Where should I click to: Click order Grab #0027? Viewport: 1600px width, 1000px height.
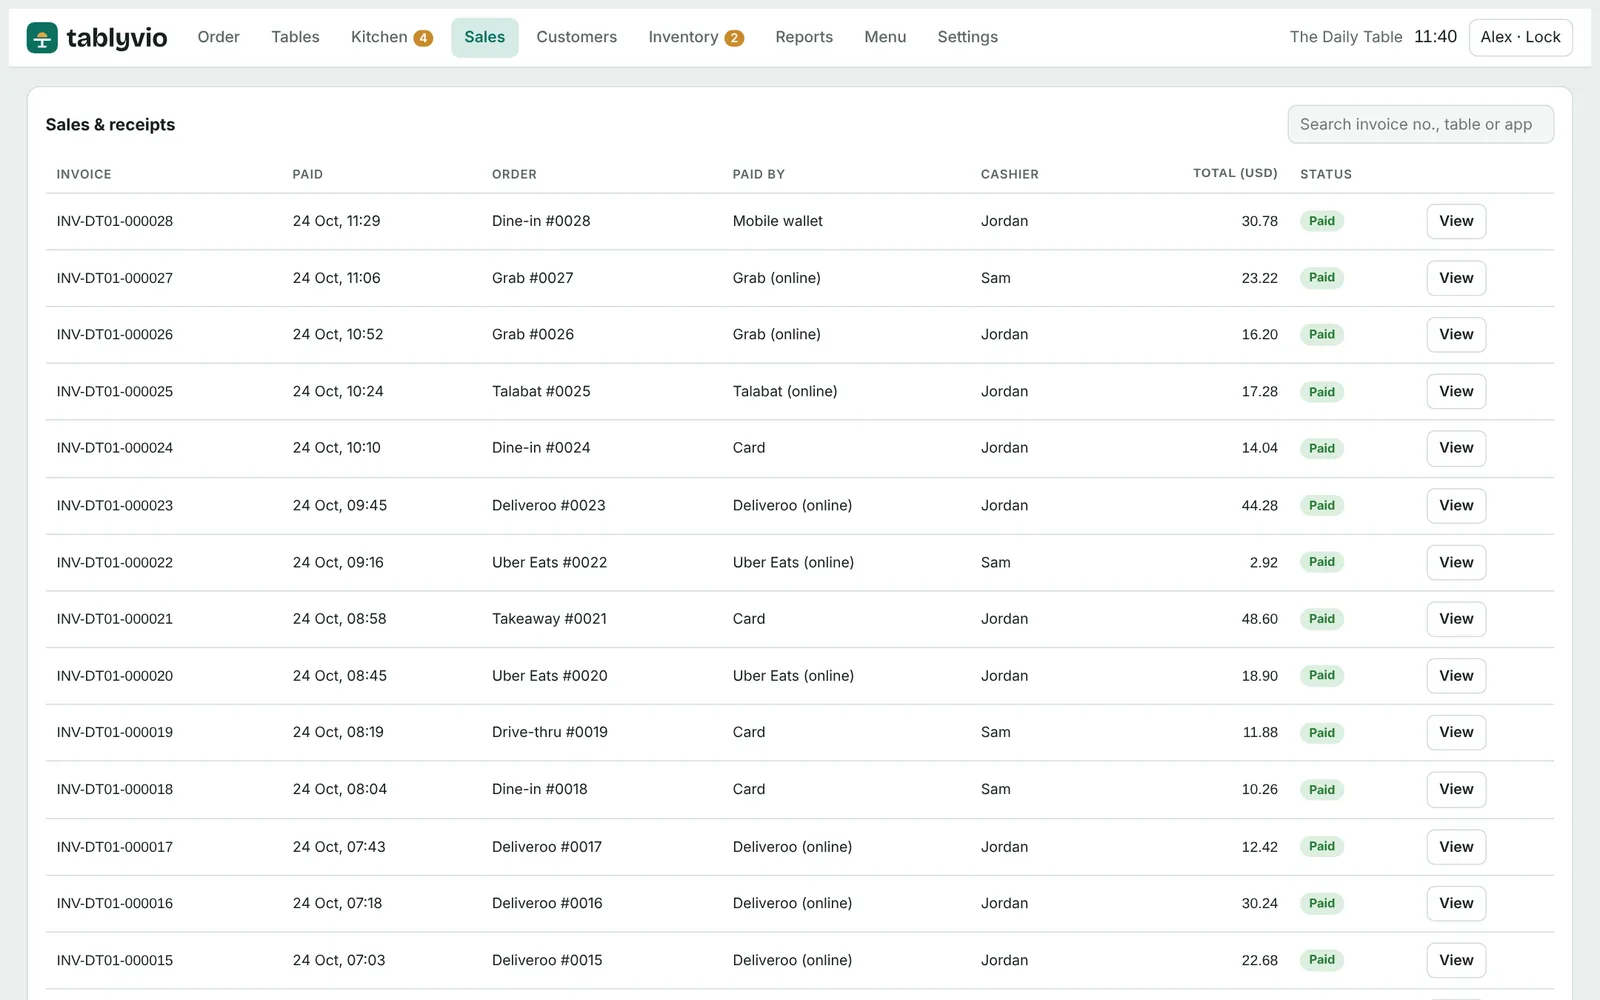(533, 278)
